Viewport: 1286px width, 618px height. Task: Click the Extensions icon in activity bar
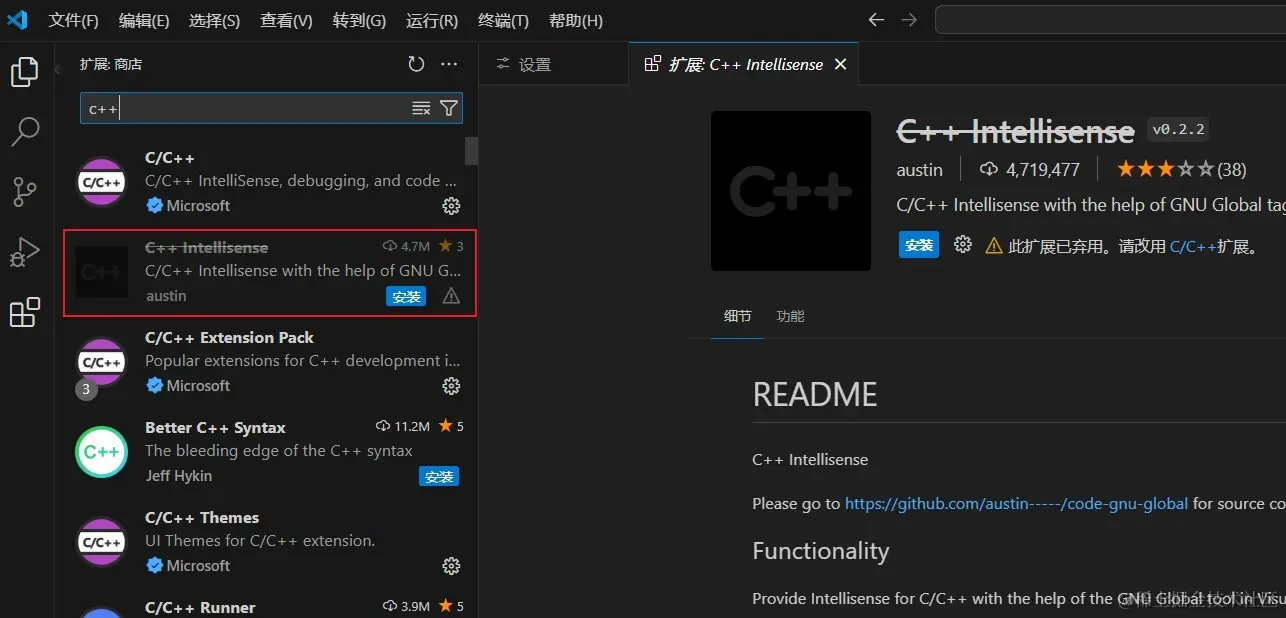point(24,313)
